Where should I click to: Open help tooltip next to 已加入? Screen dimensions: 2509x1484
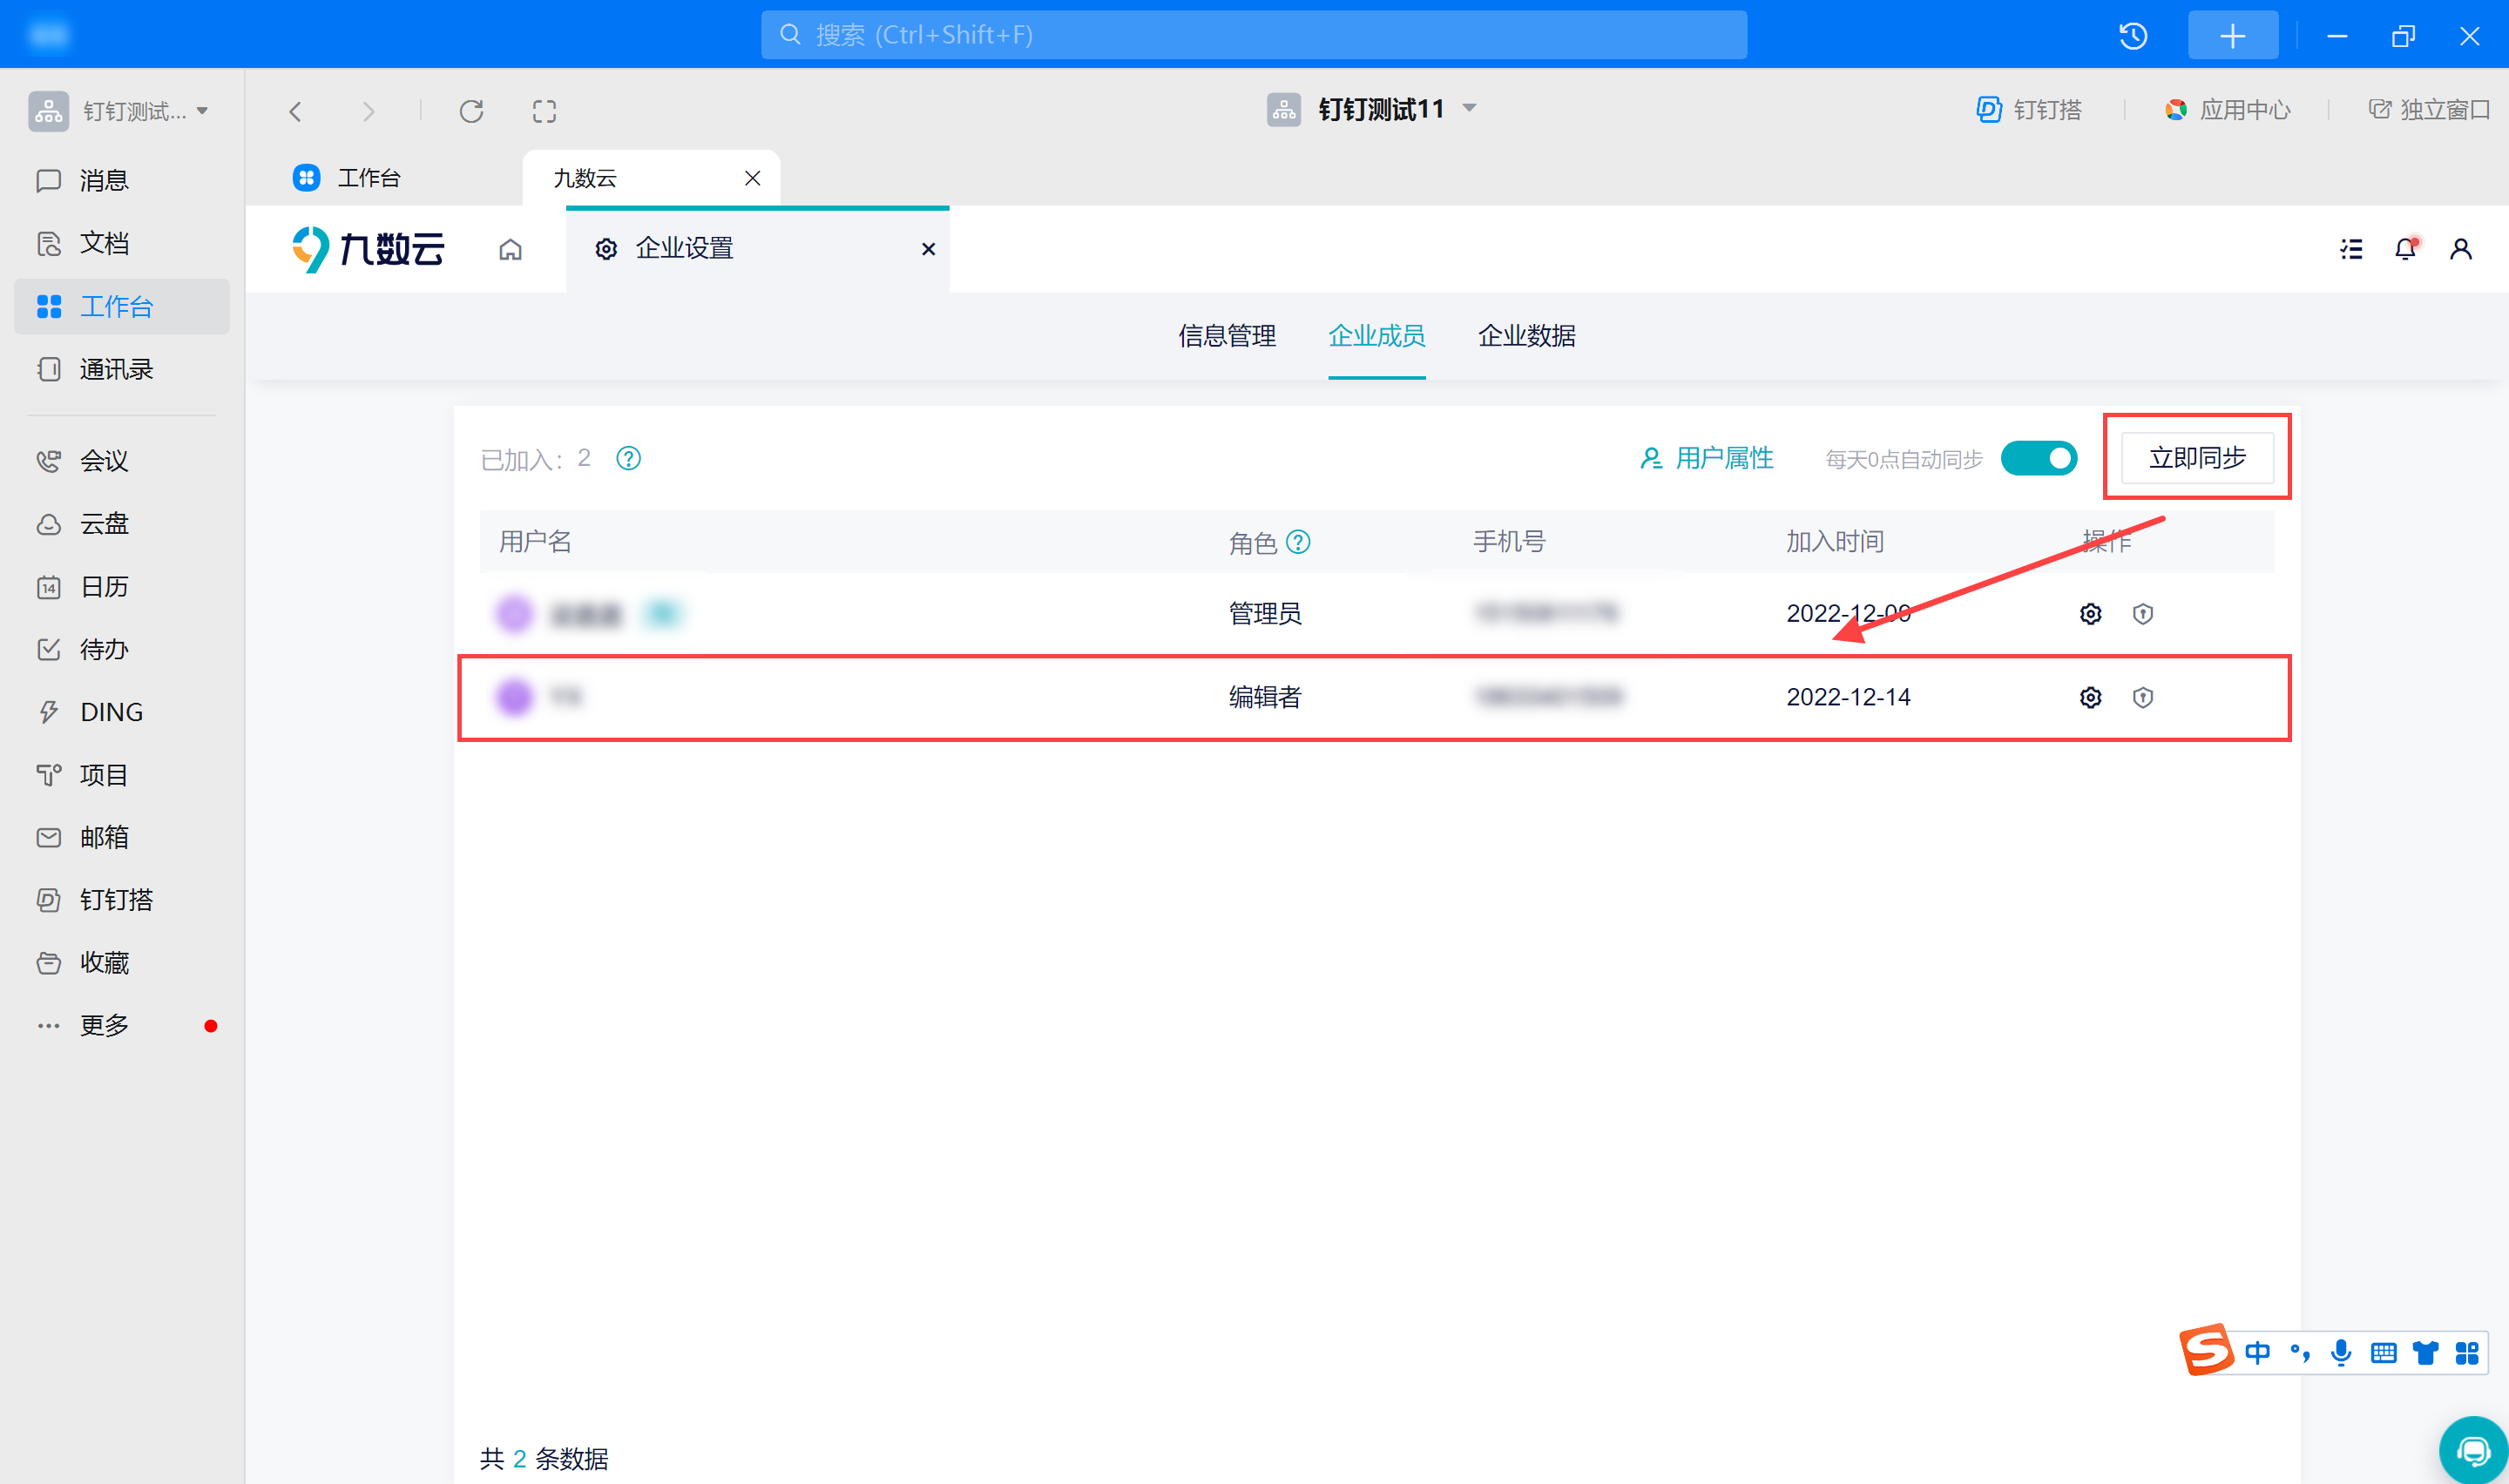[628, 459]
